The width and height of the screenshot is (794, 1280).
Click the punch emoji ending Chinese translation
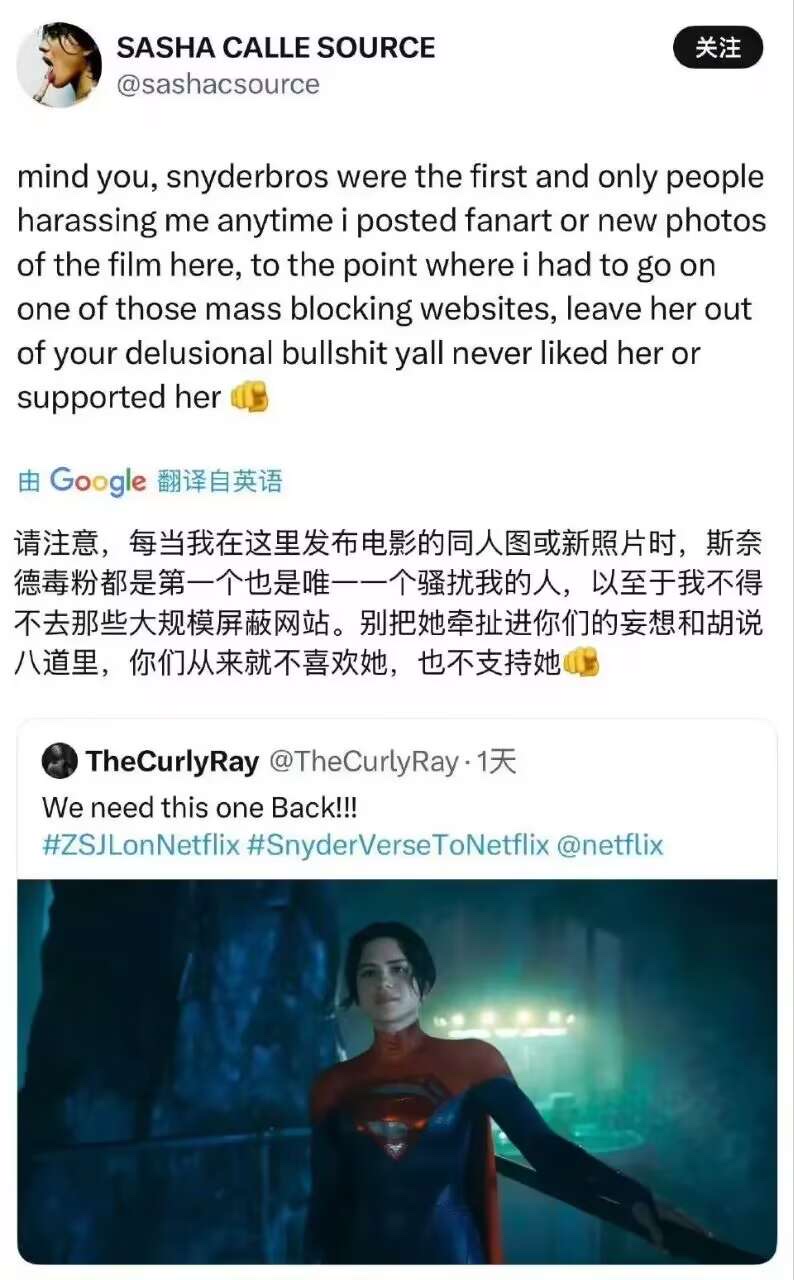[581, 662]
